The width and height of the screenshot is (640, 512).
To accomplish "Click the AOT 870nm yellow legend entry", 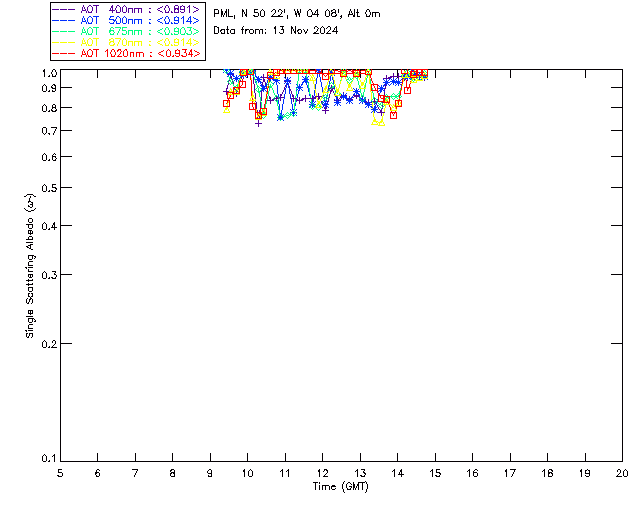I will click(126, 42).
